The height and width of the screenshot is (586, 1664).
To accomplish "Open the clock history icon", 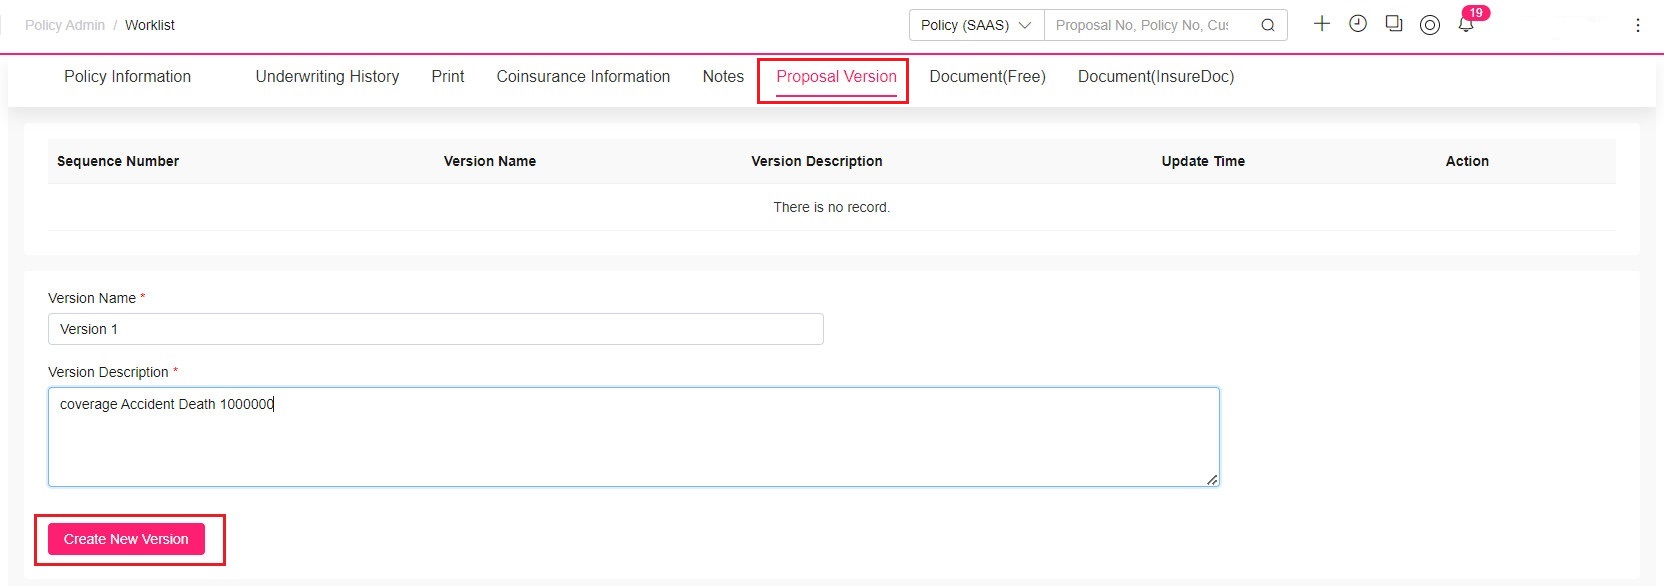I will click(1358, 23).
